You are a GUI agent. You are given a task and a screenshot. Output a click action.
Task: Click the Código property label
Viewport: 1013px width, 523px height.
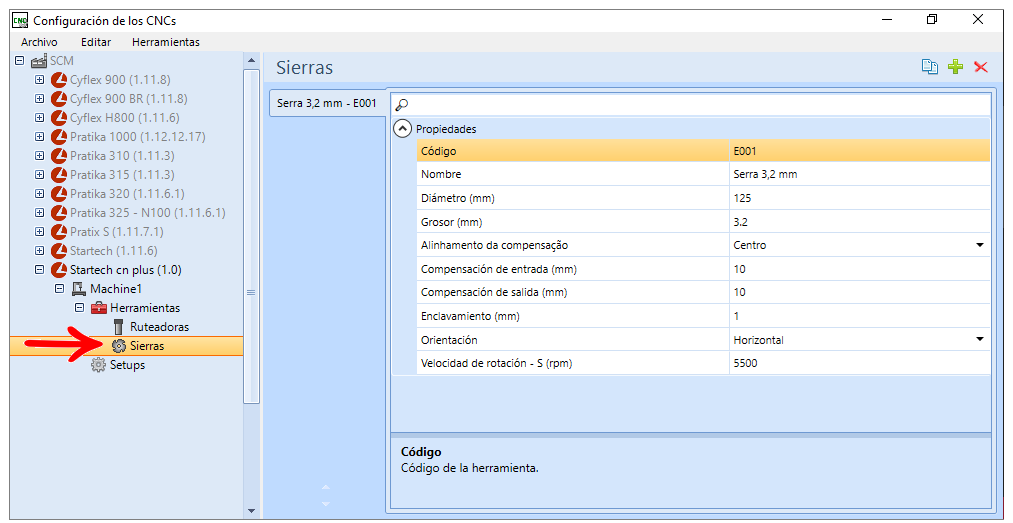click(439, 151)
